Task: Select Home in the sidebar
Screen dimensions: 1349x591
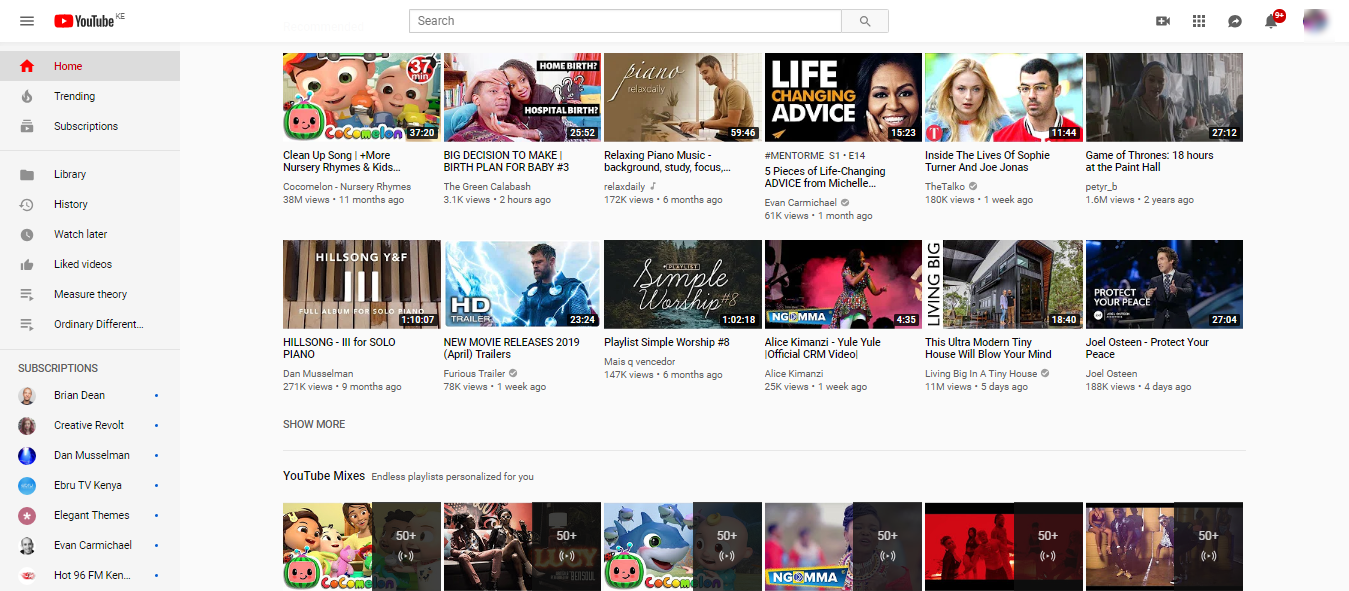Action: point(90,66)
